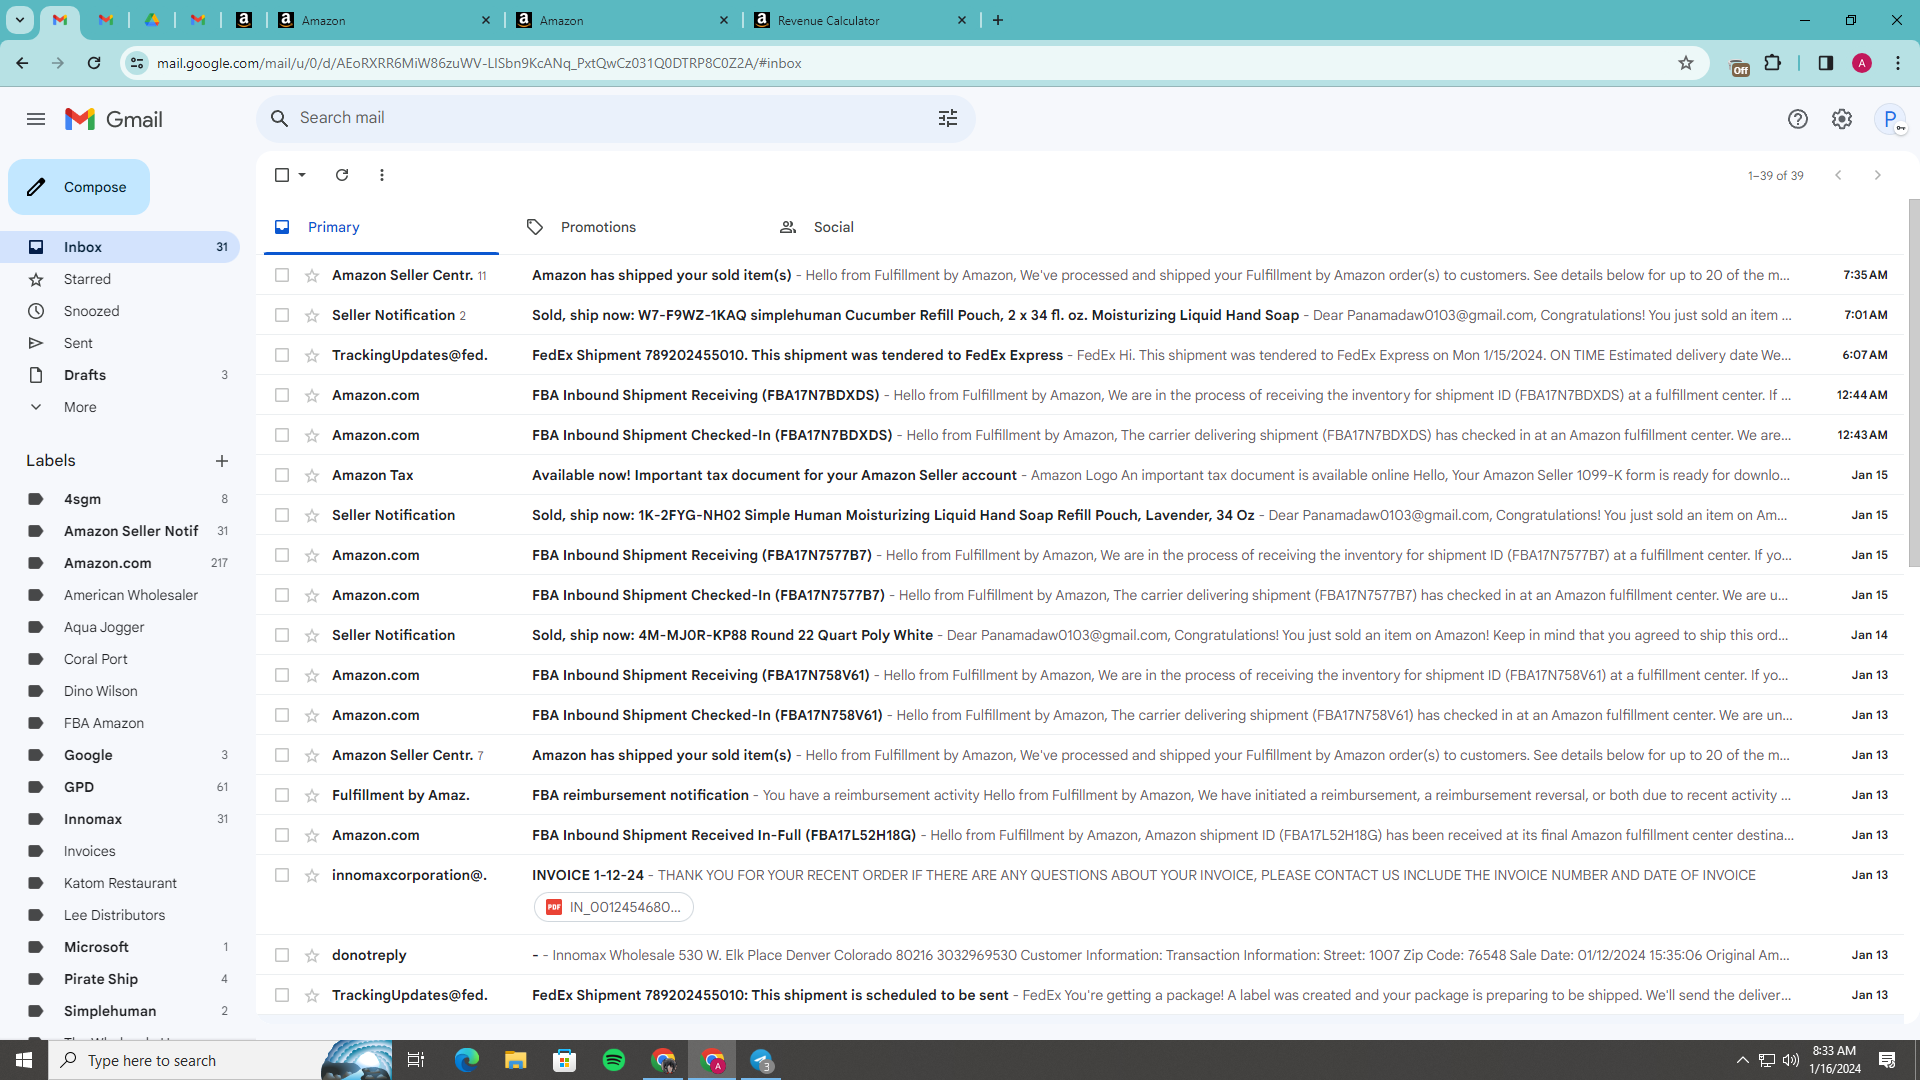Viewport: 1920px width, 1080px height.
Task: Open Windows Start menu
Action: tap(24, 1060)
